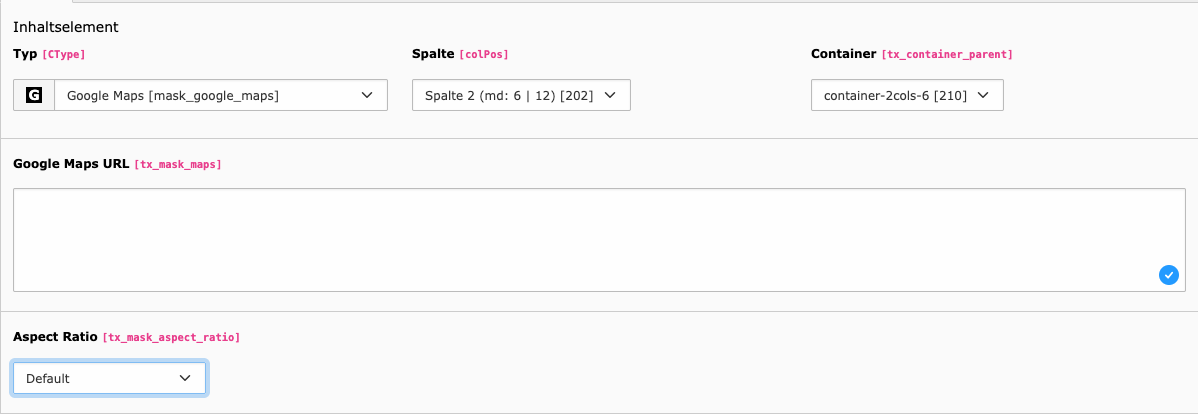Click the Google Maps type icon
1198x414 pixels.
[x=34, y=96]
